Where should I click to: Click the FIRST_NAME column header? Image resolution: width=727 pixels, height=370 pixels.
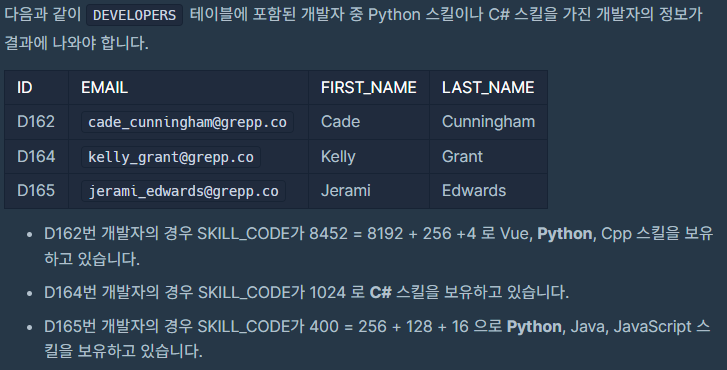369,87
